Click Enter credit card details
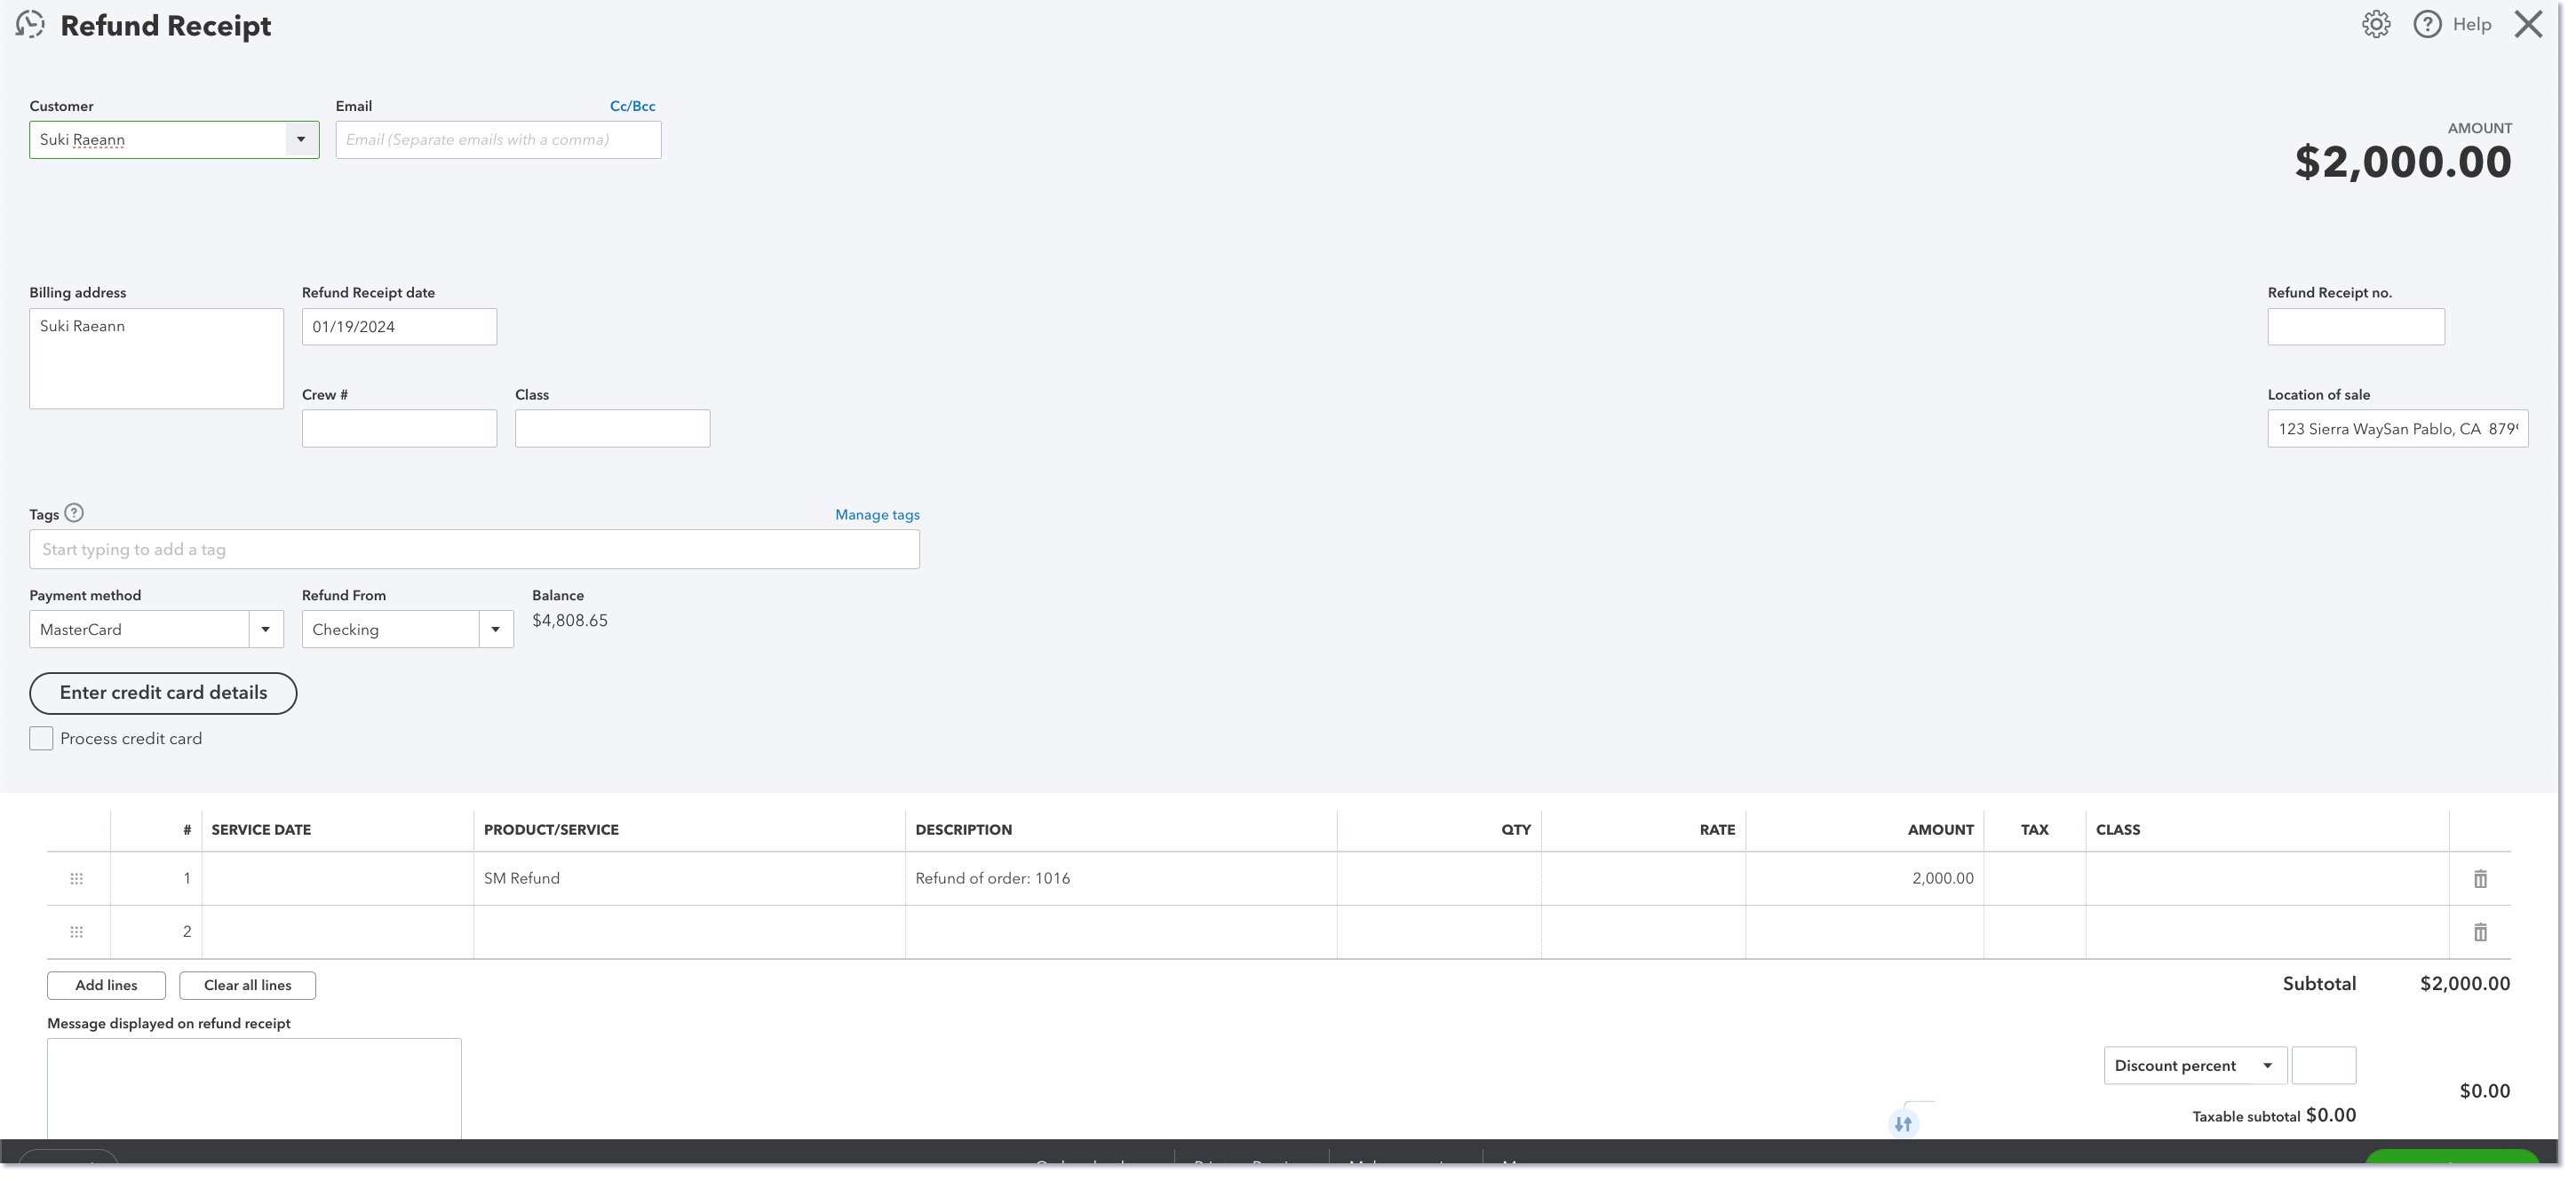The image size is (2576, 1181). point(162,692)
